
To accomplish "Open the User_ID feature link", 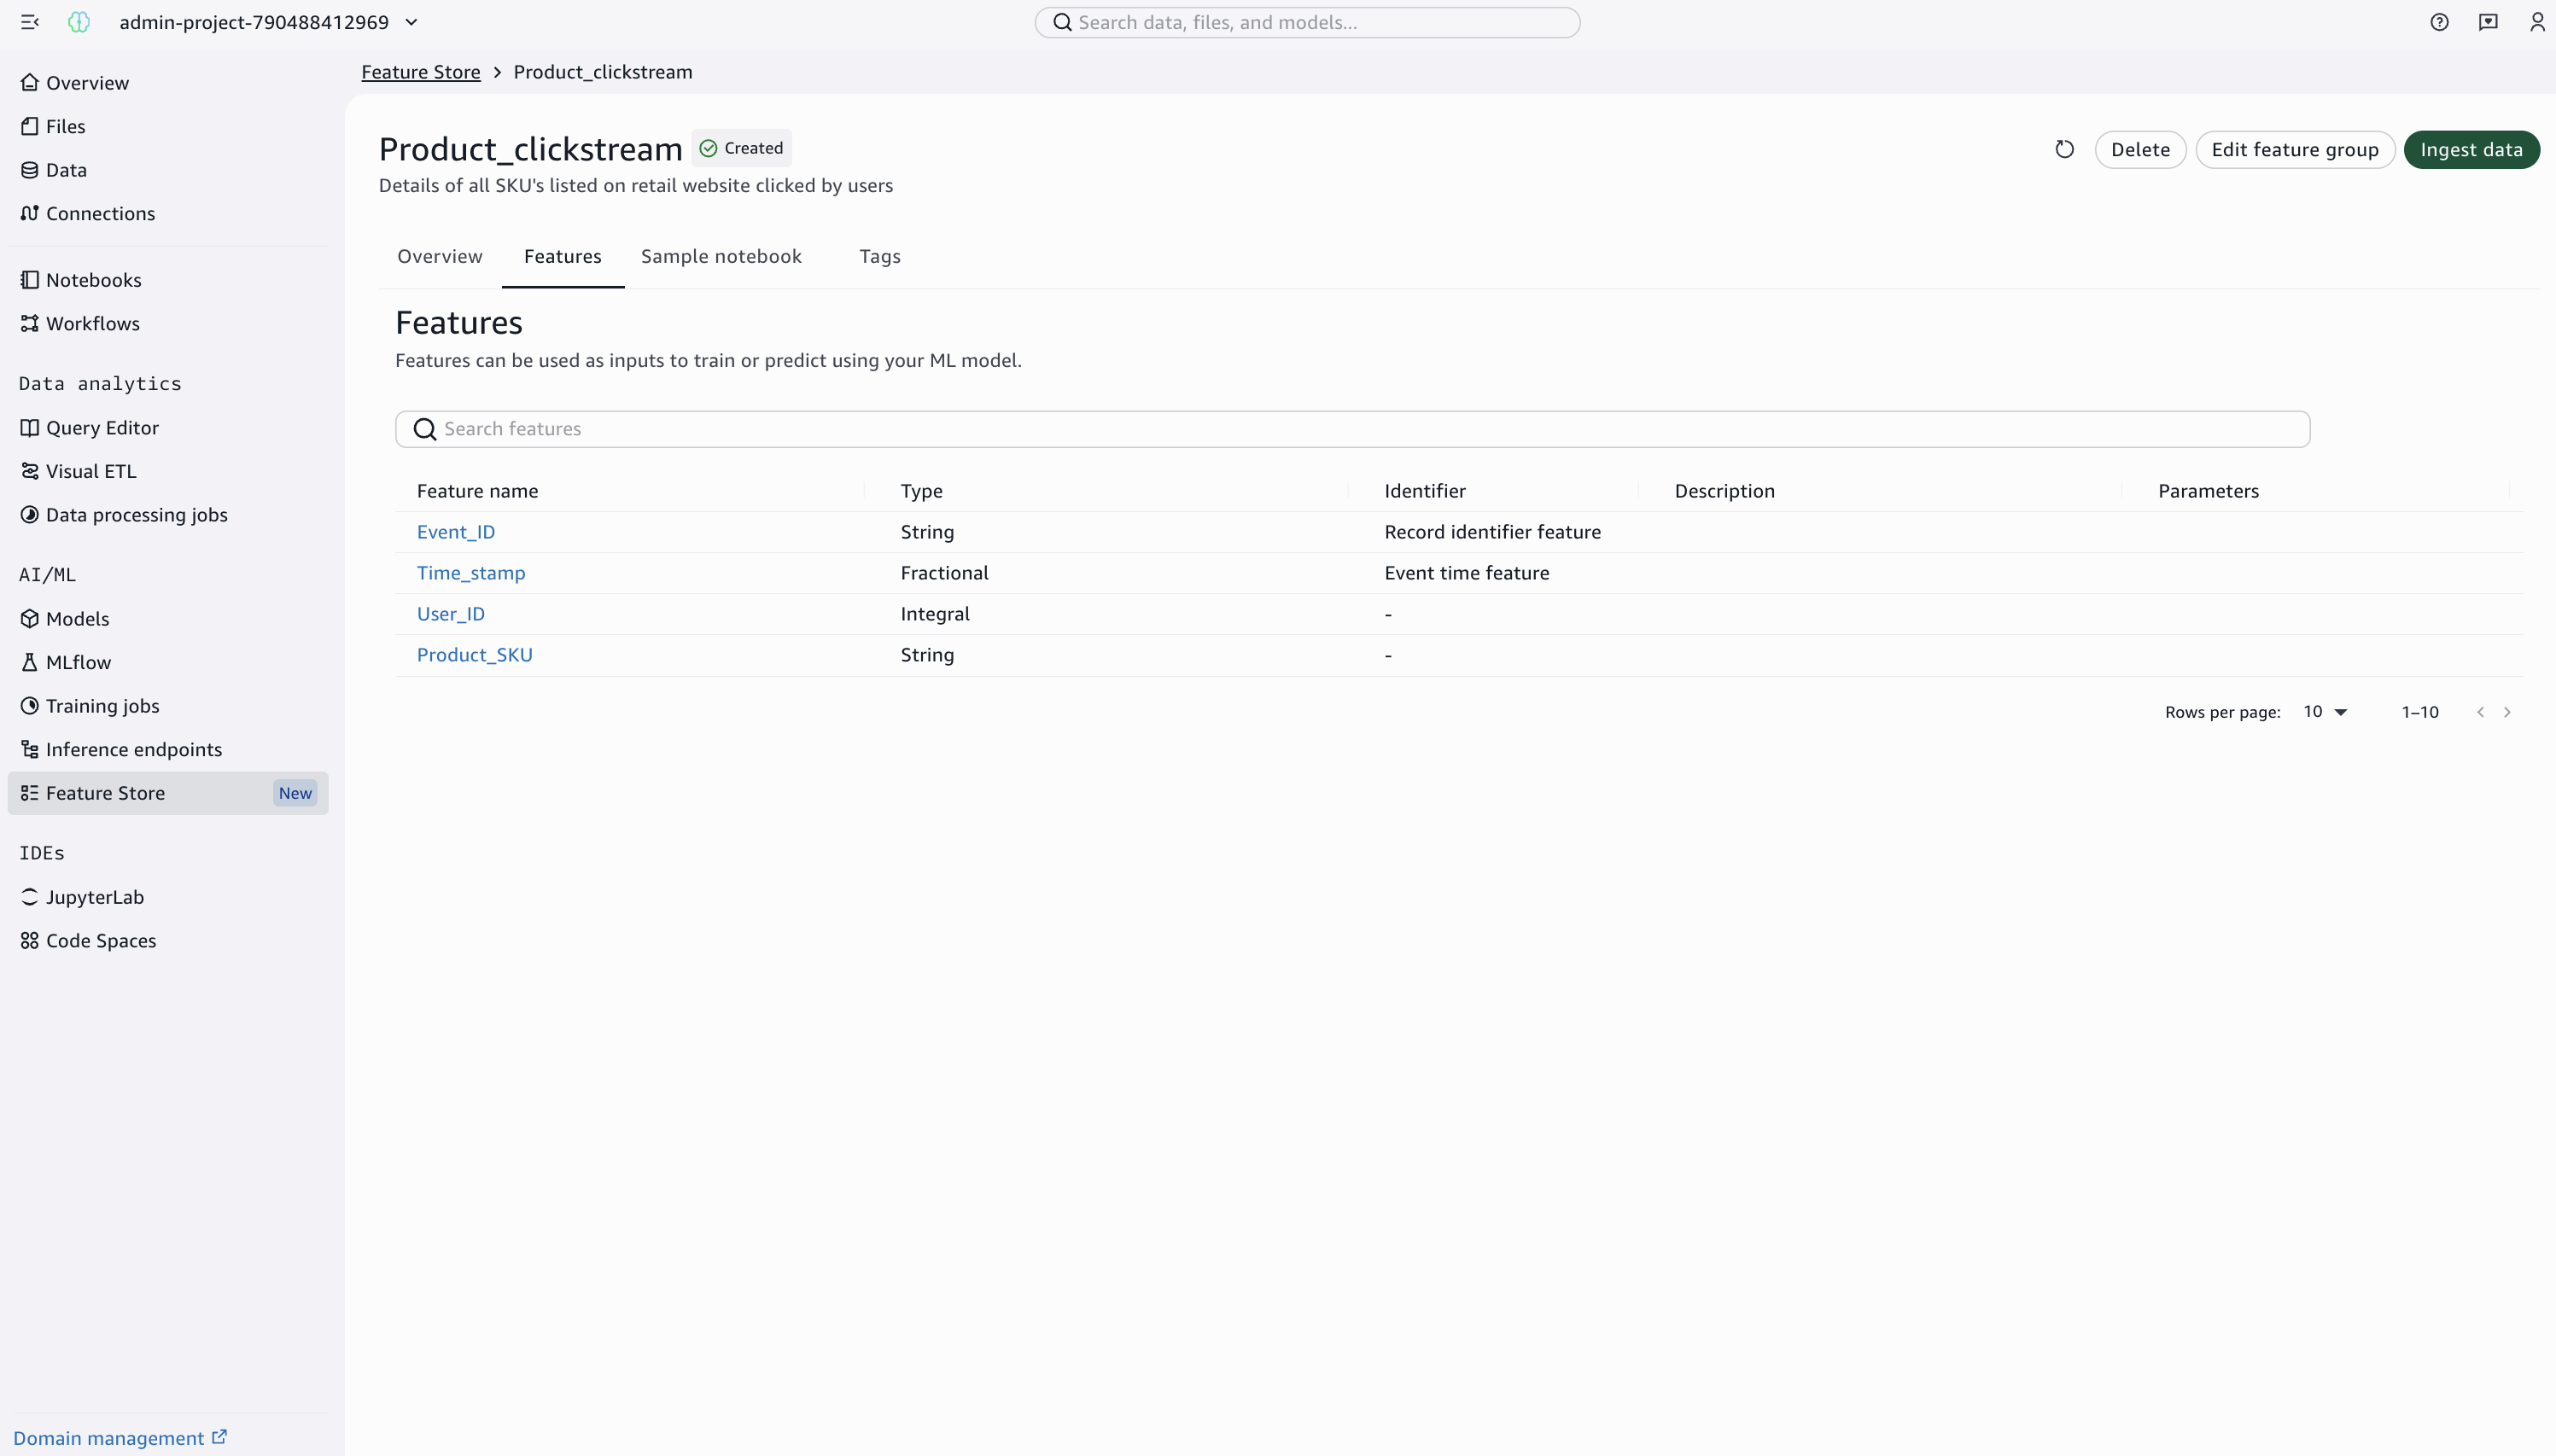I will [x=451, y=614].
